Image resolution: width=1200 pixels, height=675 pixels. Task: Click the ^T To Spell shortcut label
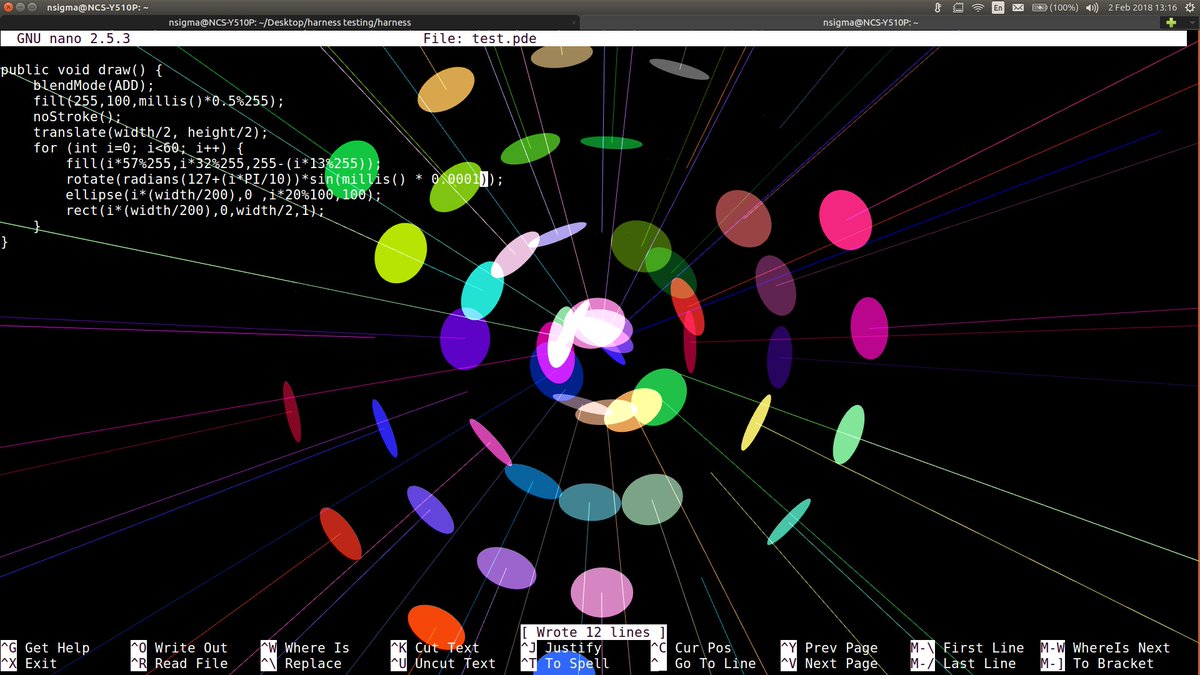(565, 663)
